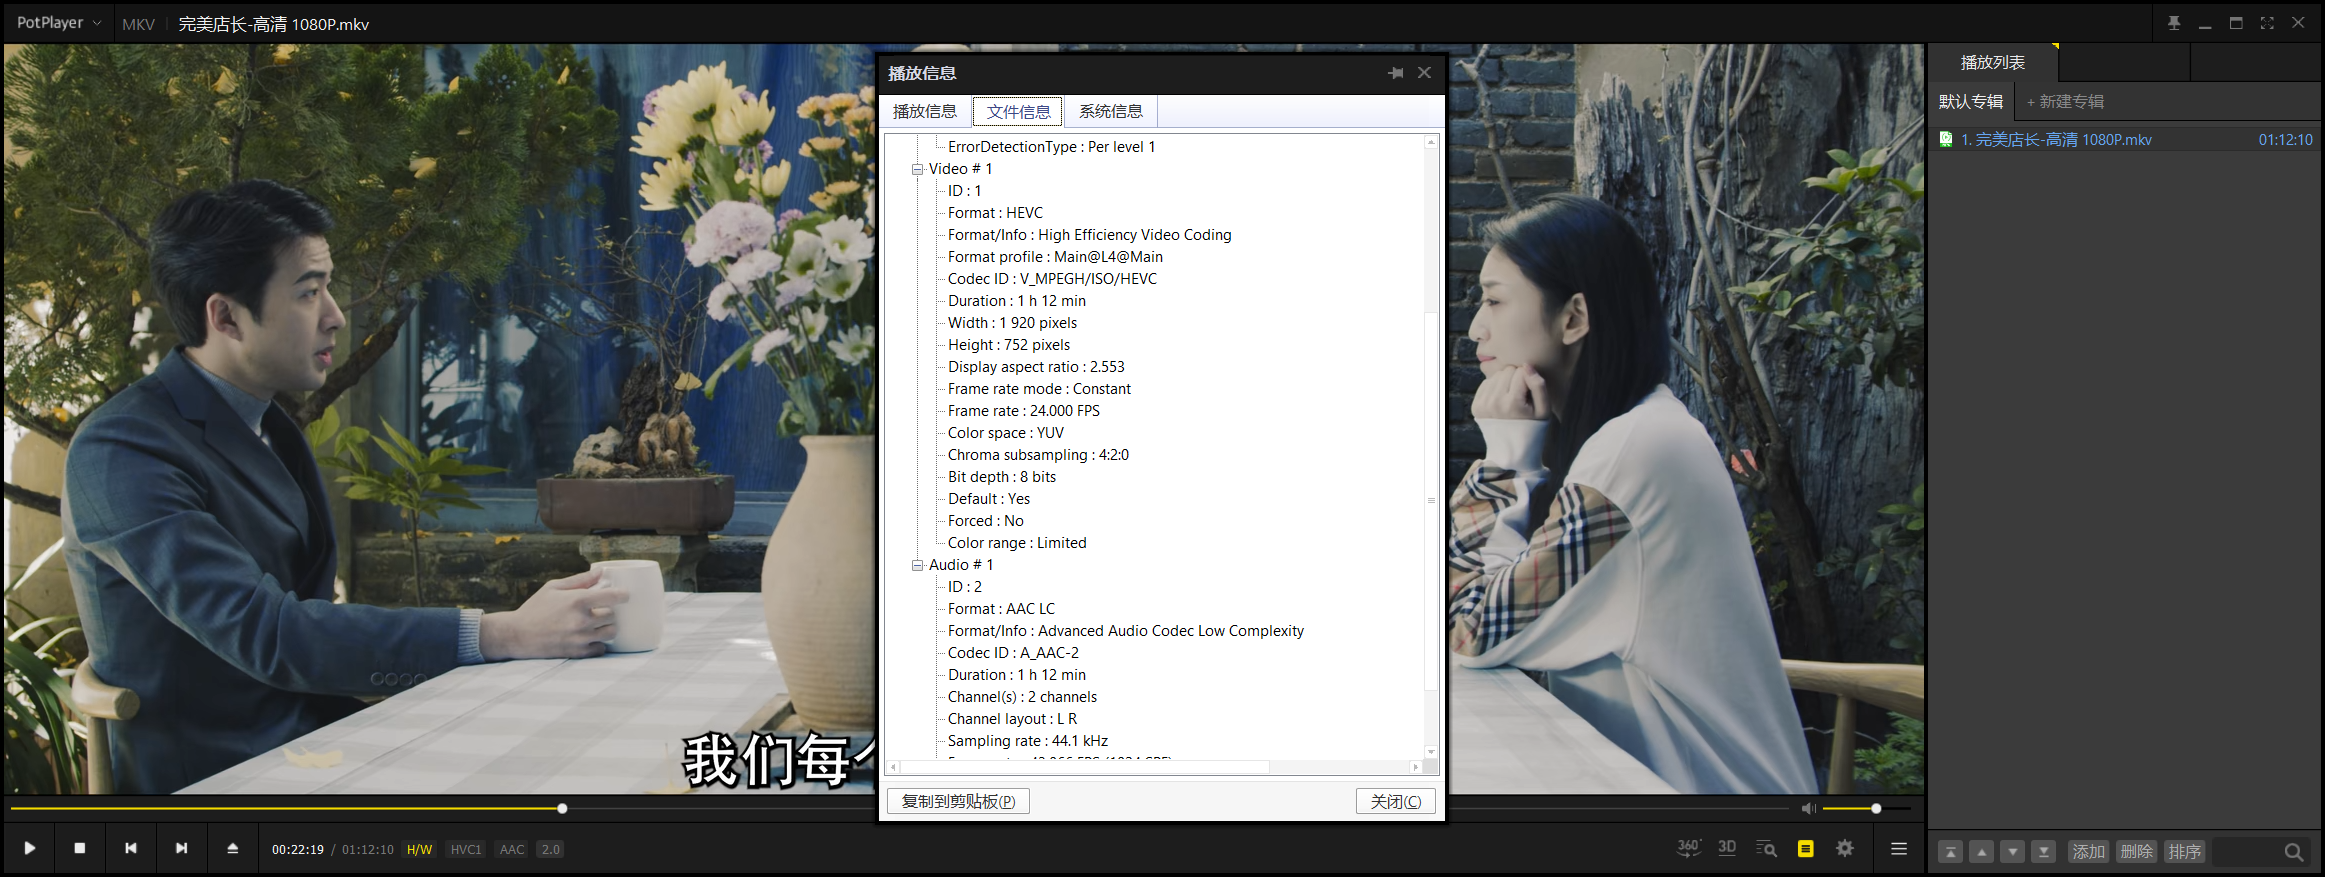Select playlist item 完美店长-高清 1080P.mkv
The width and height of the screenshot is (2325, 877).
pos(2125,140)
